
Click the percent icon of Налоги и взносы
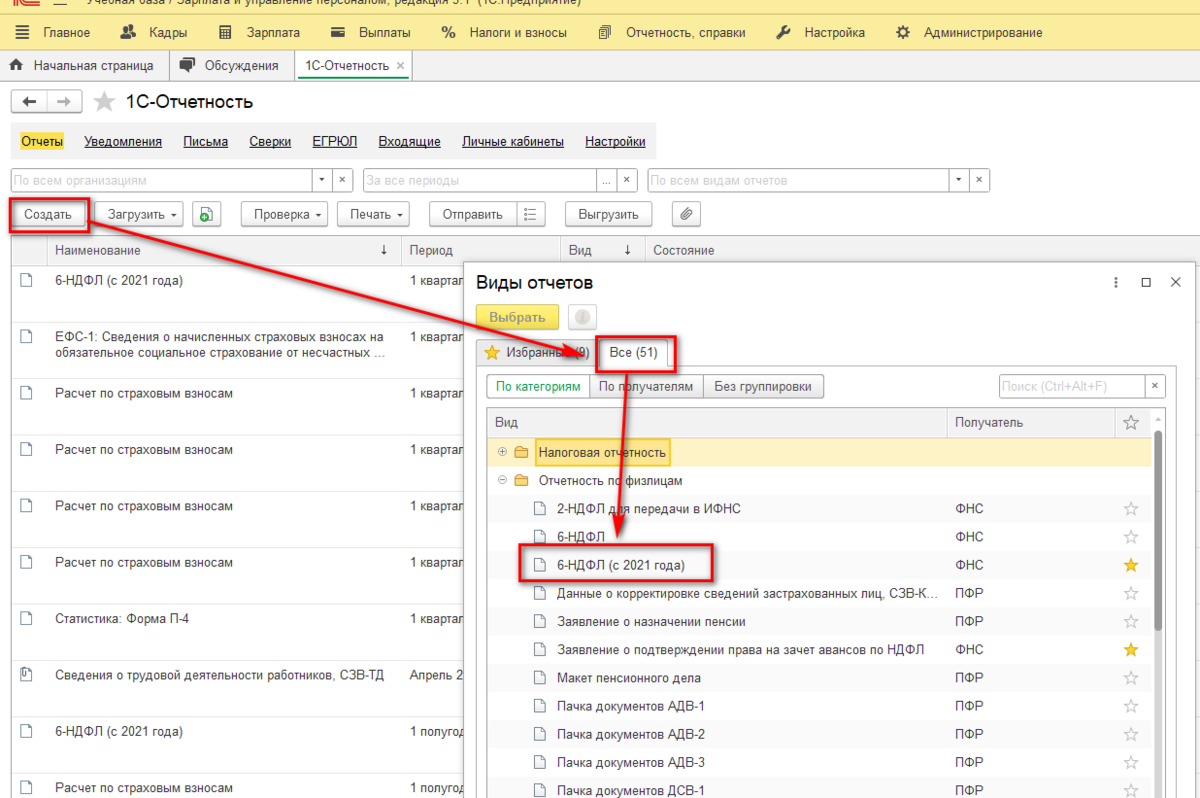coord(448,32)
